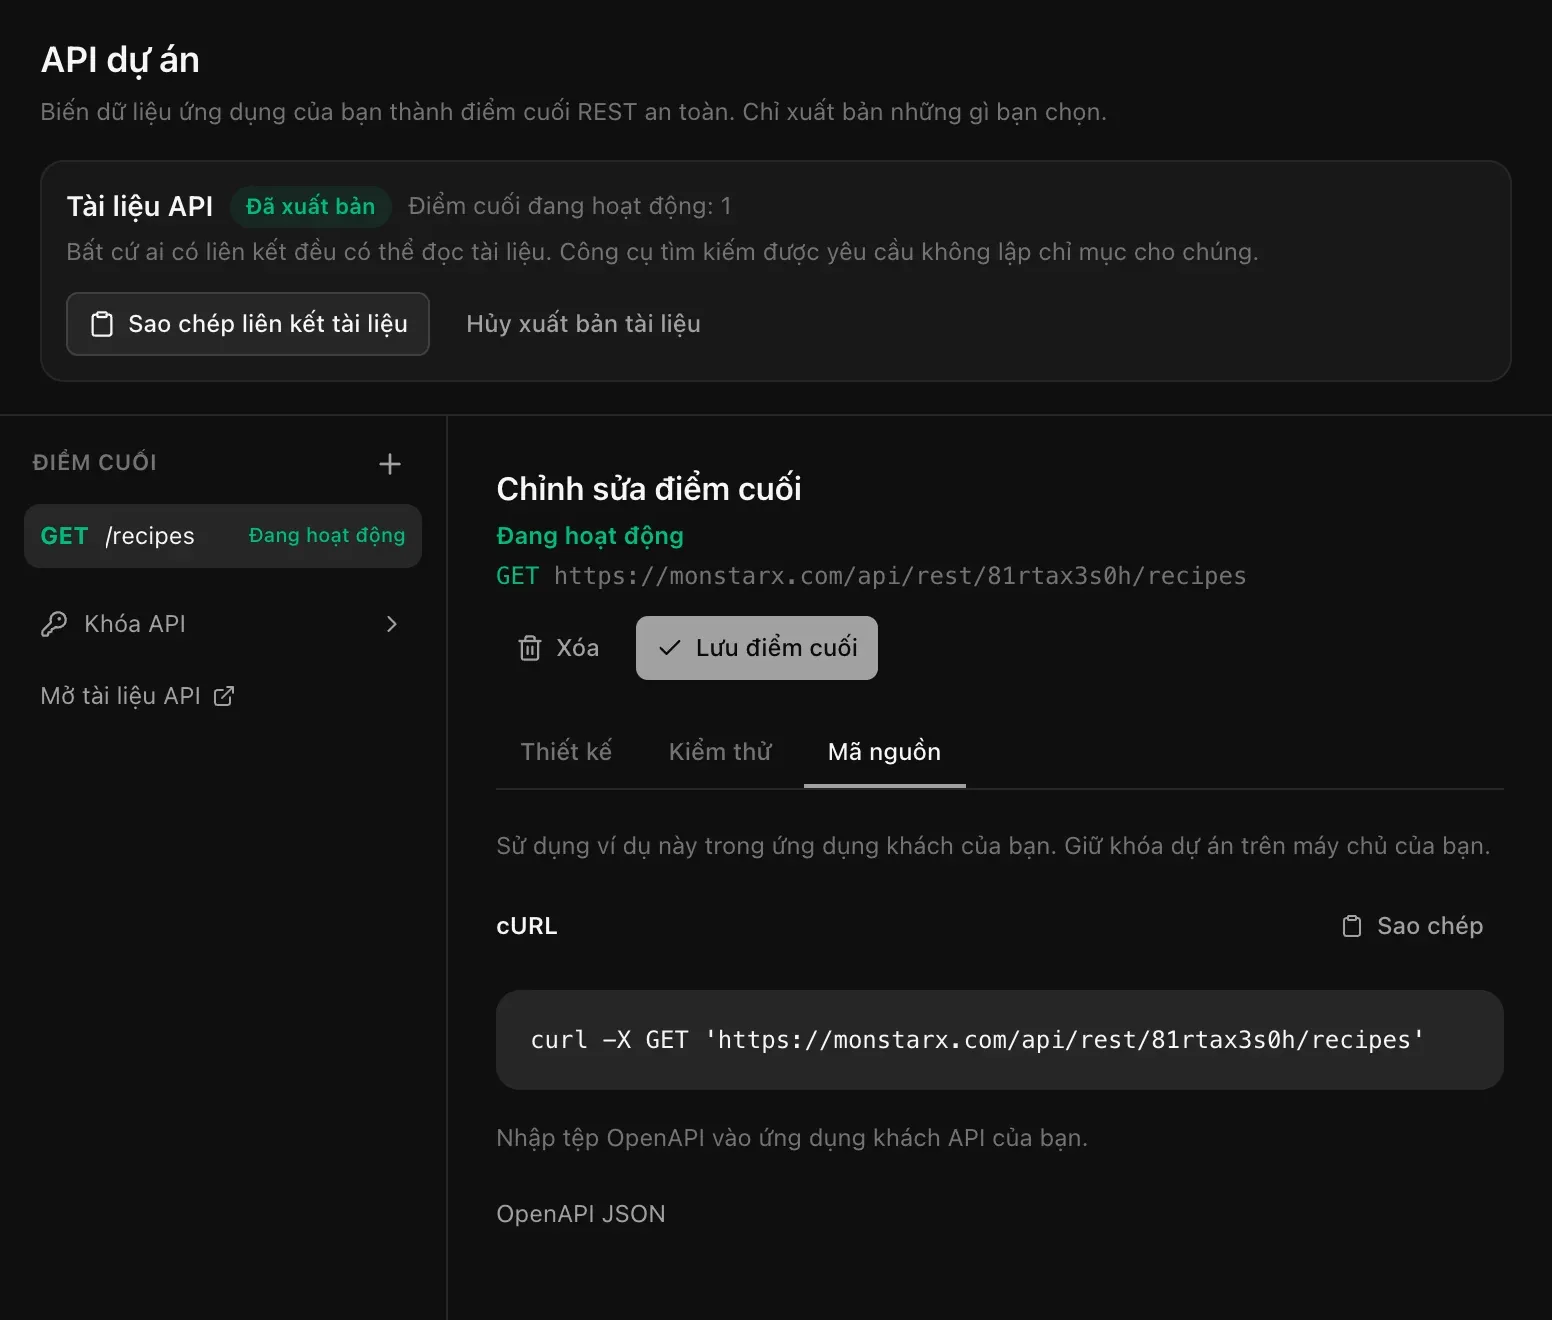Viewport: 1552px width, 1320px height.
Task: Click the green Đang hoạt động under heading
Action: click(x=590, y=536)
